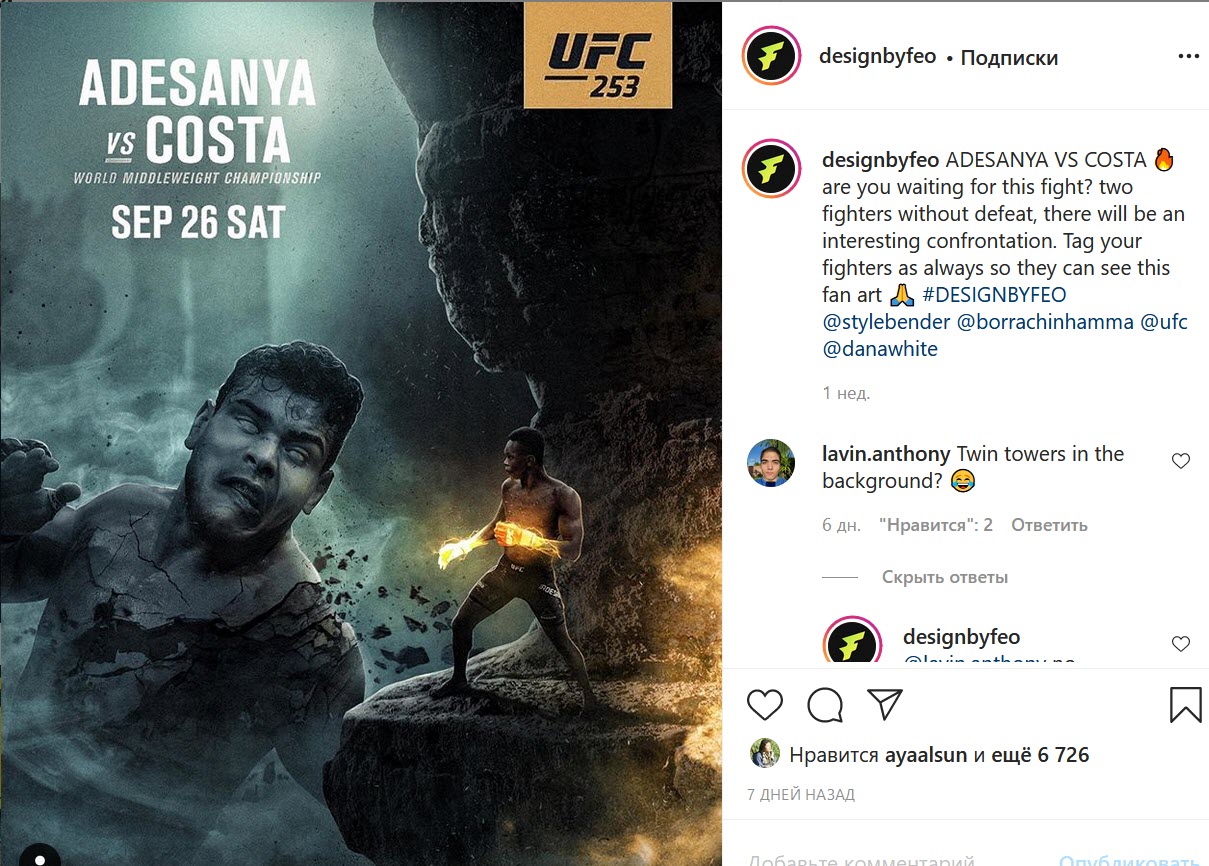
Task: Save the post with the bookmark icon
Action: (1185, 704)
